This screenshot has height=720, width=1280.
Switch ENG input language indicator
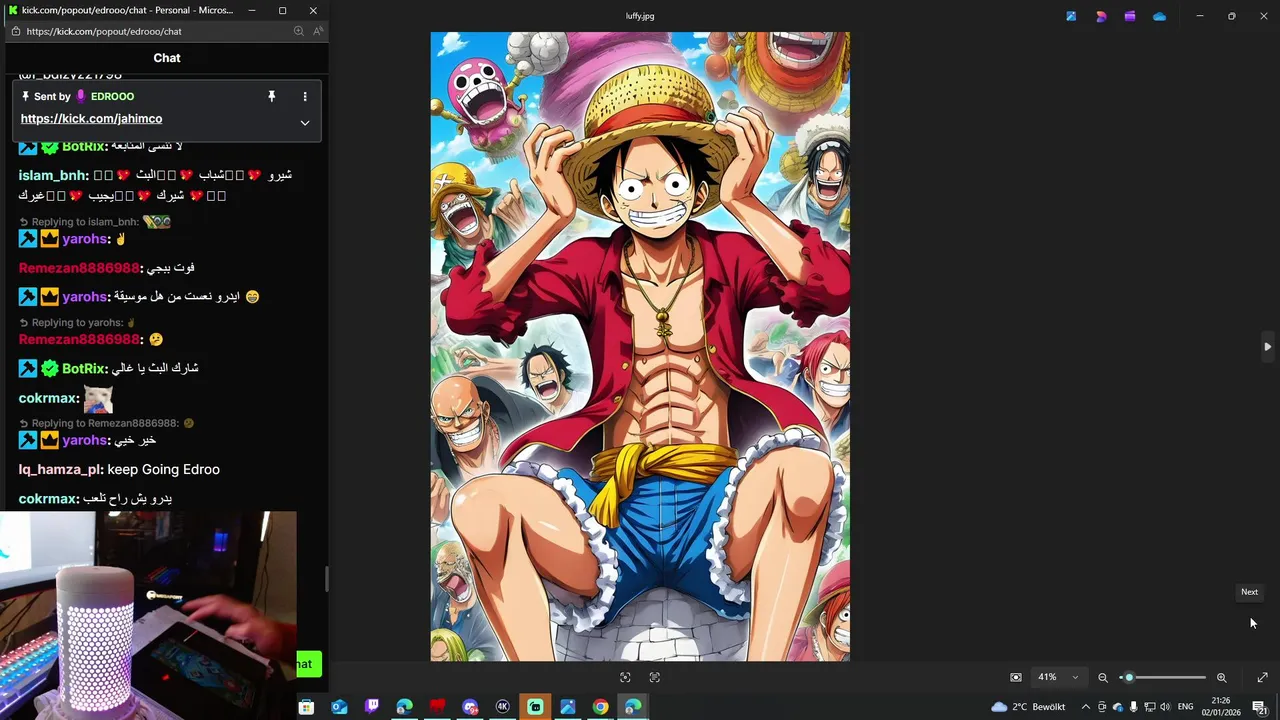1186,707
